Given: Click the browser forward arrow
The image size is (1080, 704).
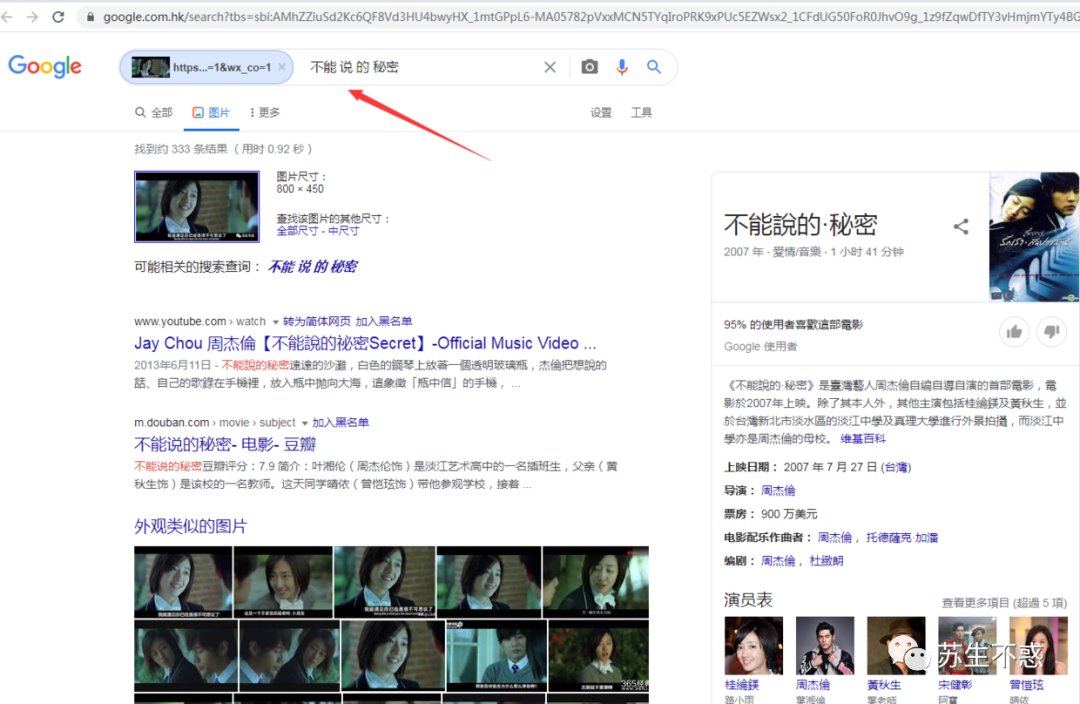Looking at the screenshot, I should (x=32, y=17).
